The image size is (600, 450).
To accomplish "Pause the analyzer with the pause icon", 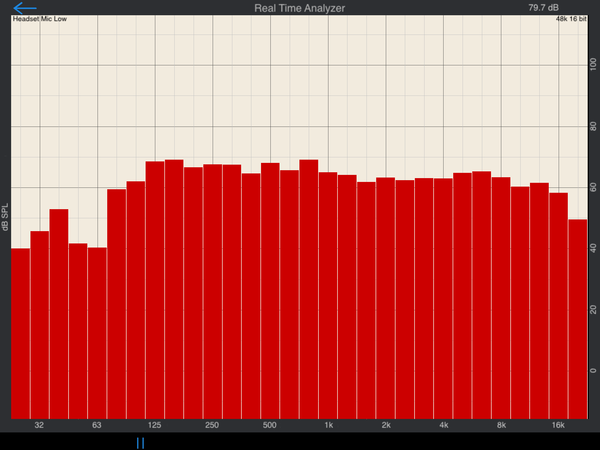I will [140, 443].
